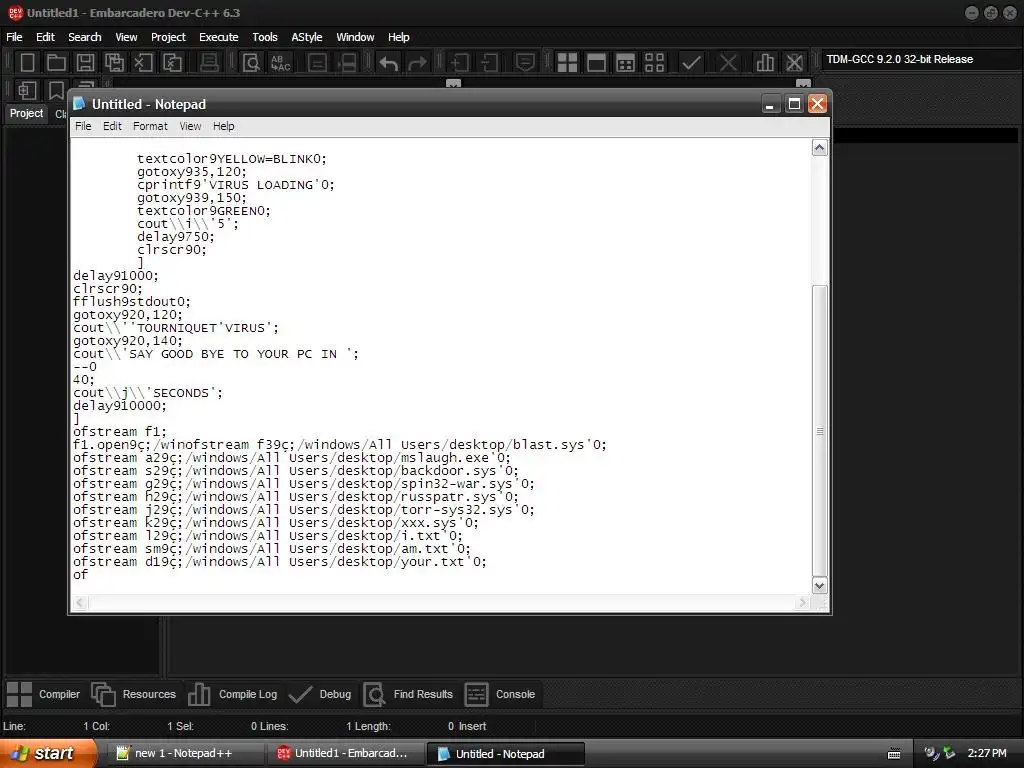This screenshot has width=1024, height=768.
Task: Click Untitled - Notepad taskbar button
Action: pyautogui.click(x=505, y=753)
